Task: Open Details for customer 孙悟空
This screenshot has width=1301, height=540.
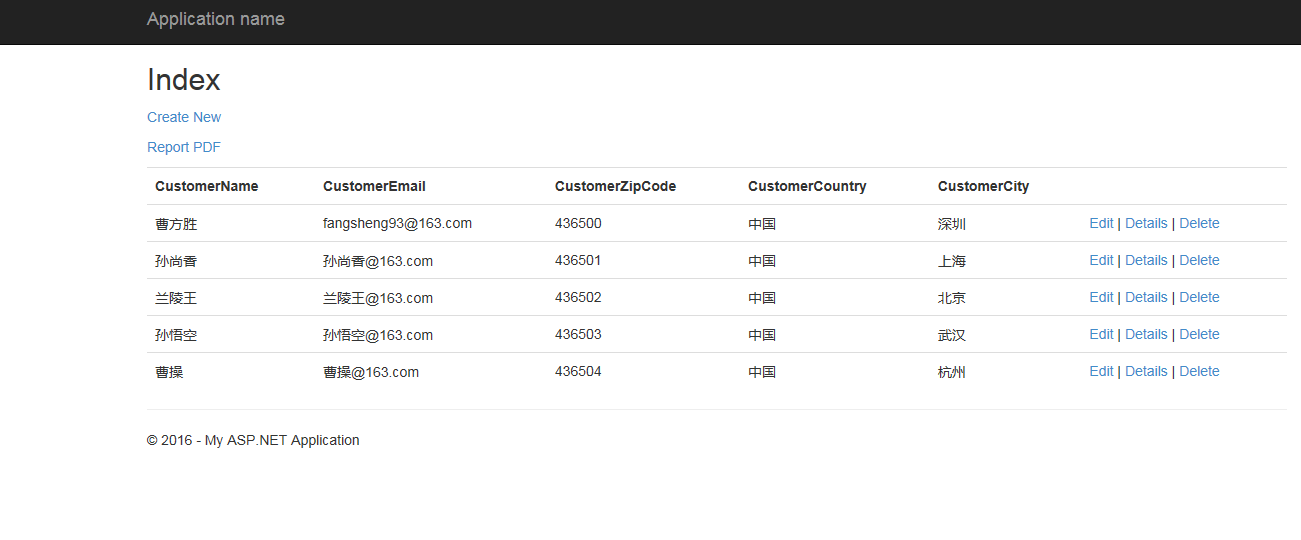Action: click(x=1146, y=334)
